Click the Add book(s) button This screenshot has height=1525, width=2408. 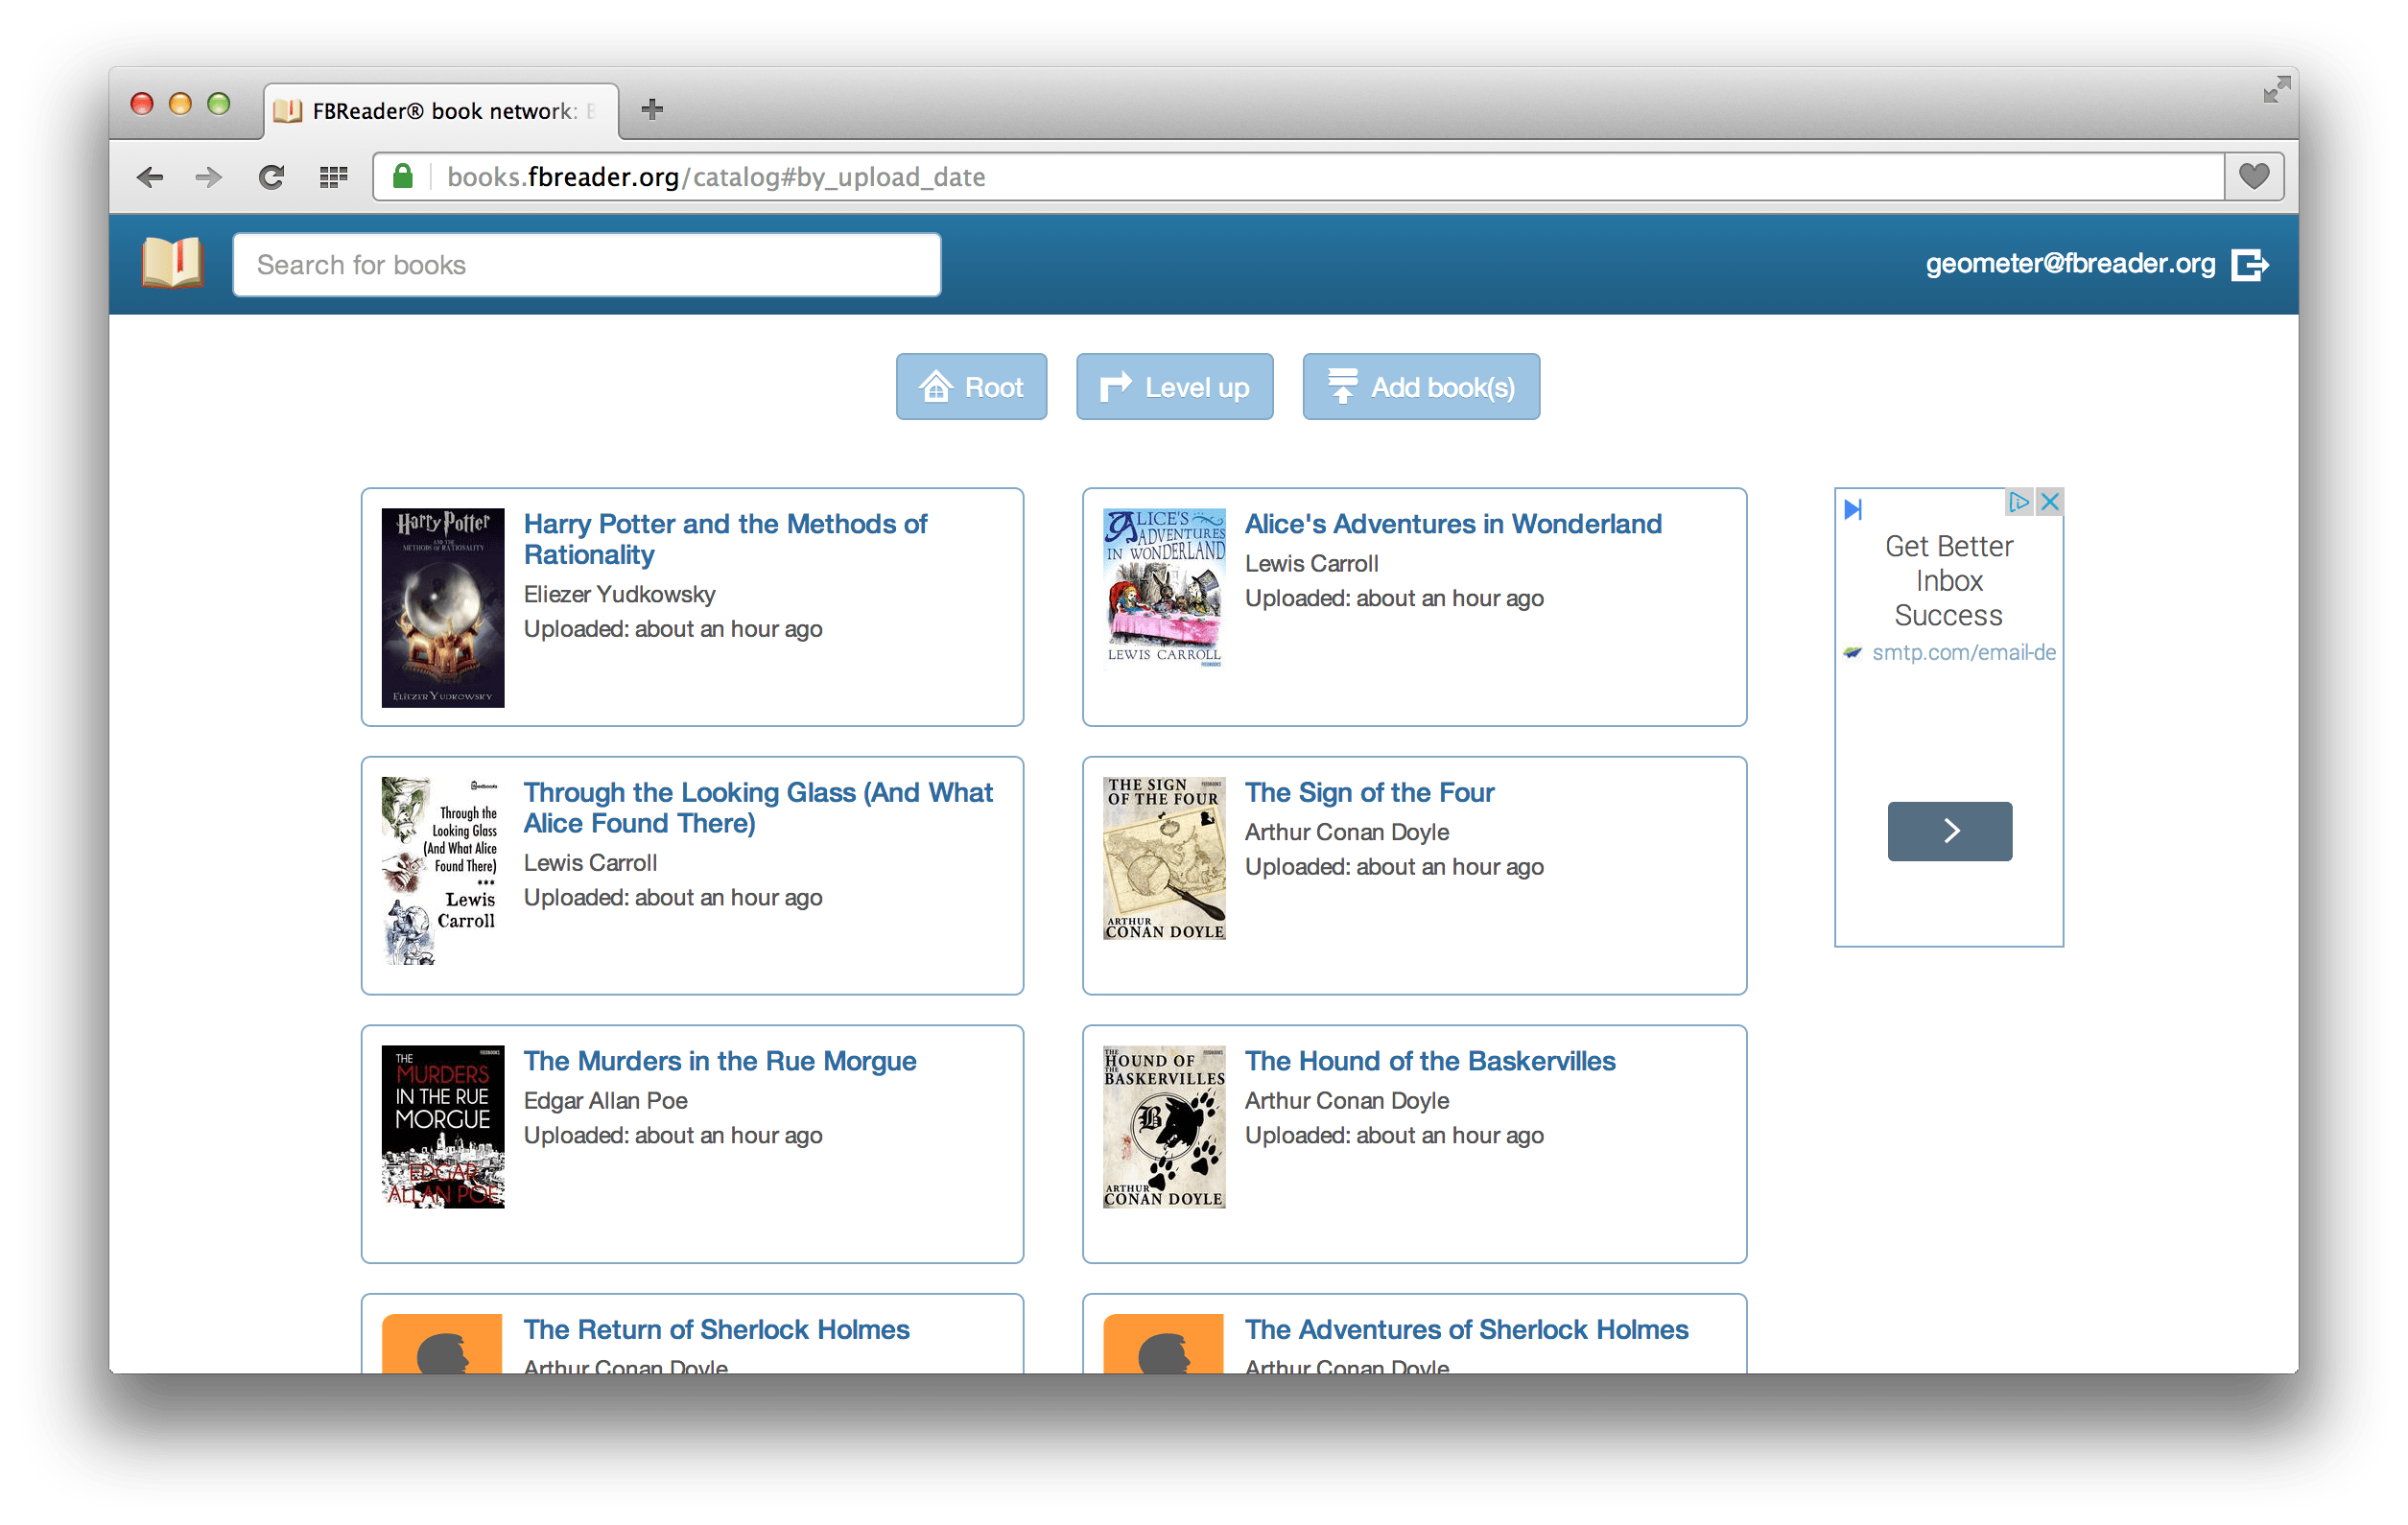point(1421,387)
